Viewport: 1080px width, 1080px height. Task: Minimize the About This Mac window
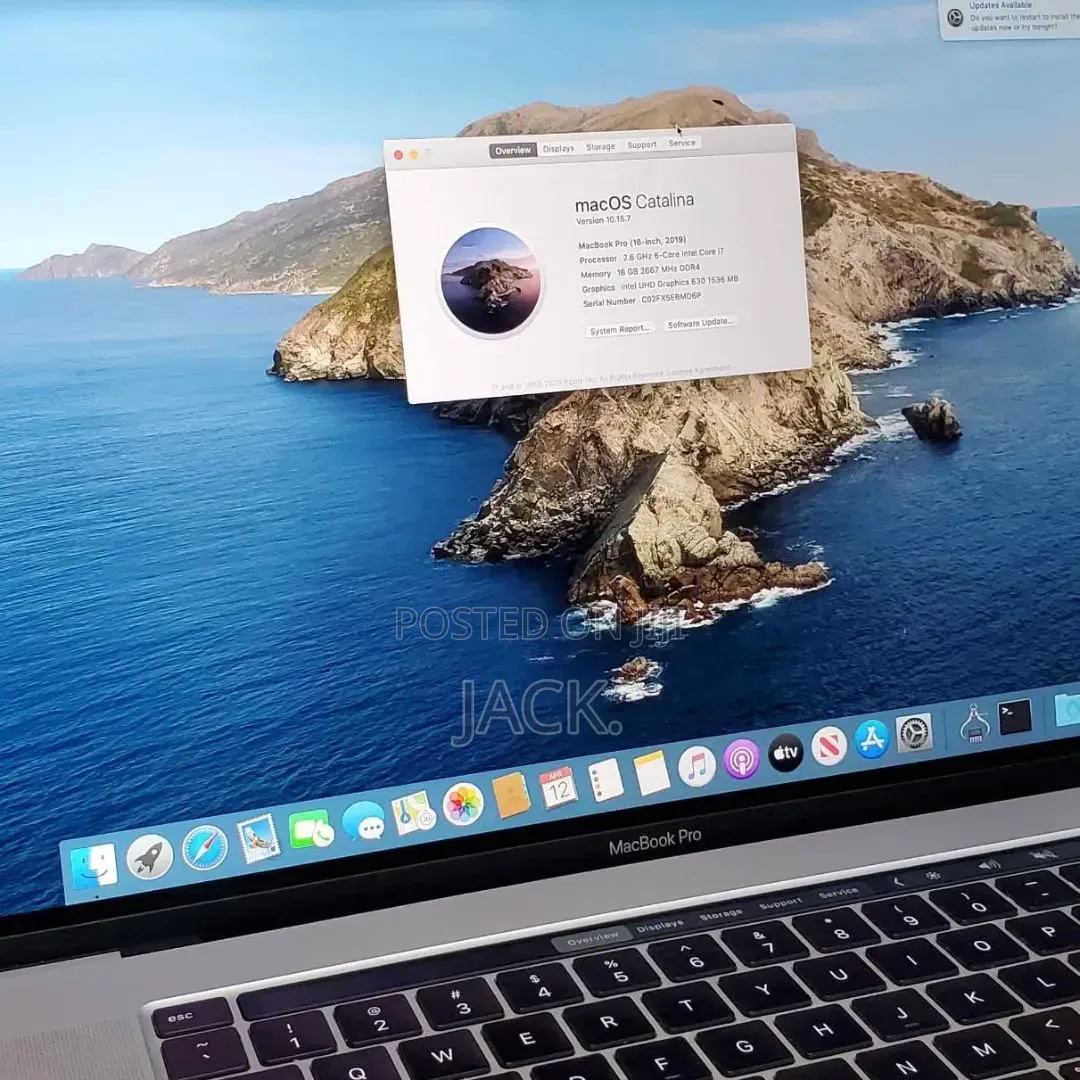(414, 154)
